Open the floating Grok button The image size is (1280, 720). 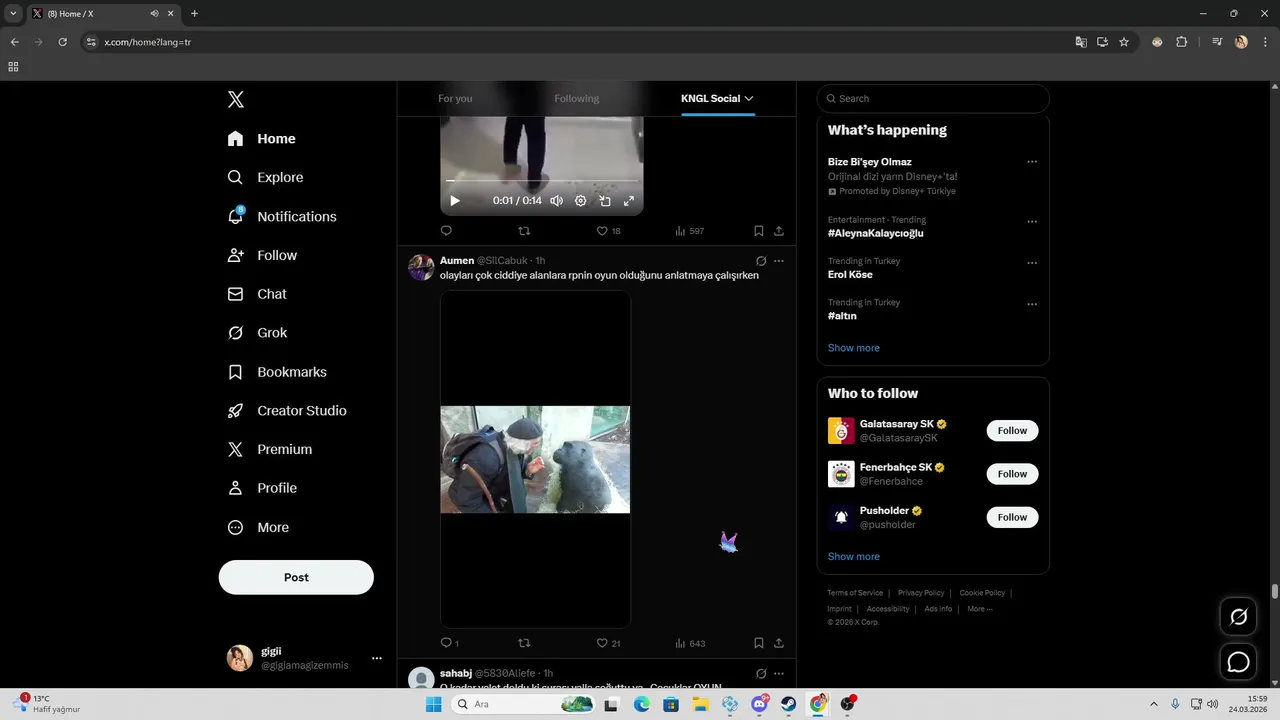coord(1238,617)
